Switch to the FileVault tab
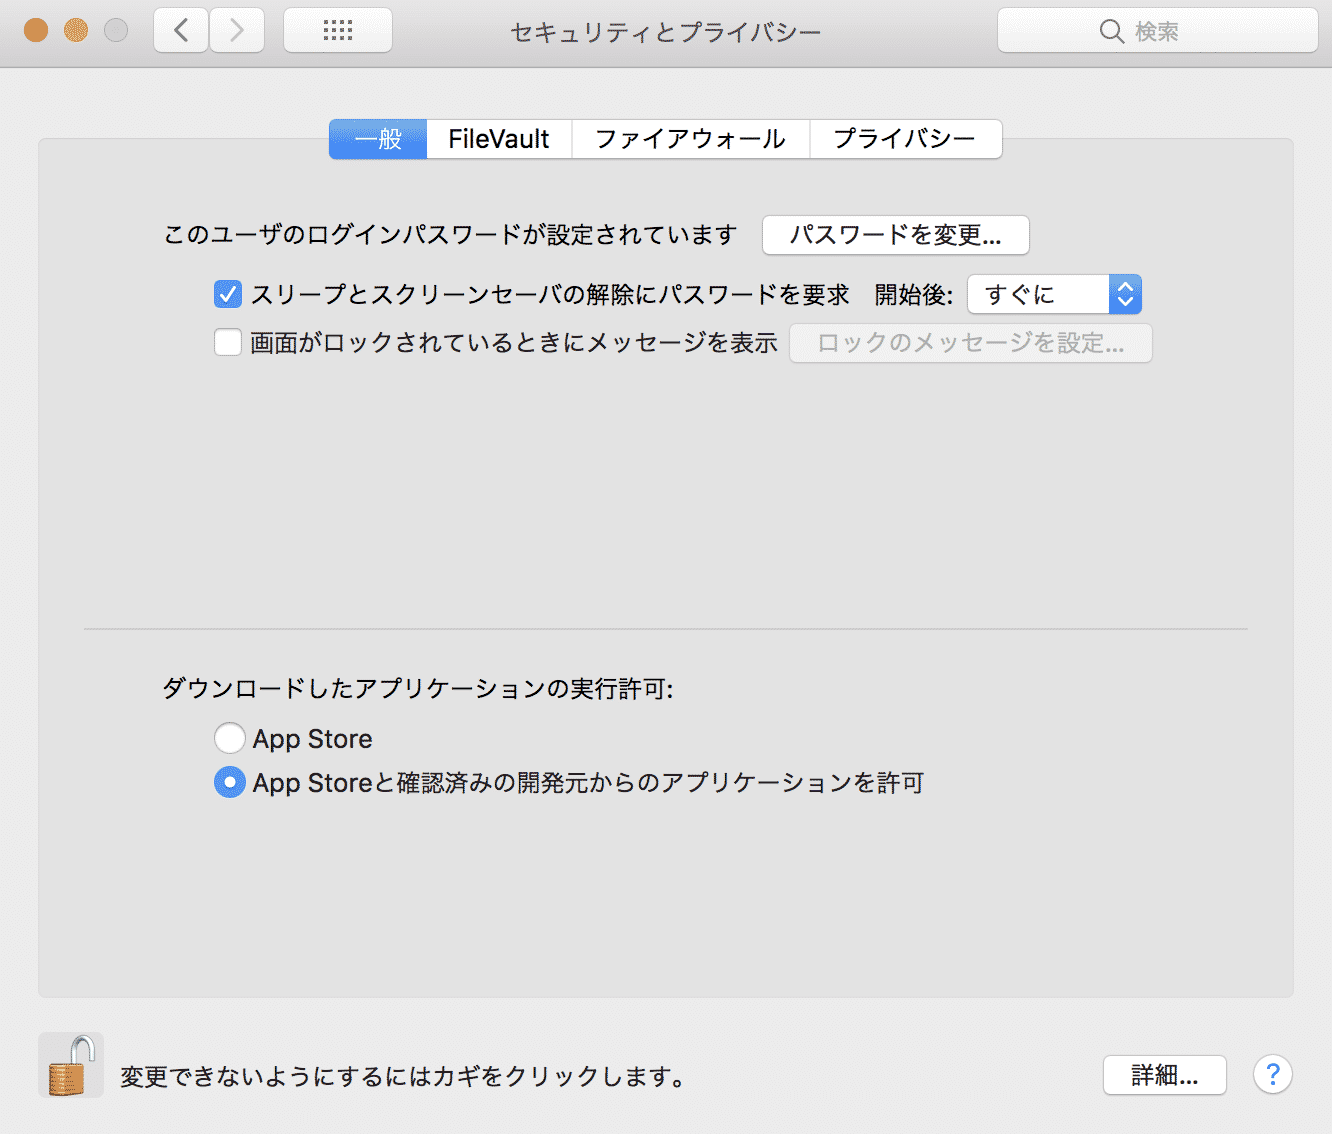This screenshot has width=1332, height=1134. (499, 139)
